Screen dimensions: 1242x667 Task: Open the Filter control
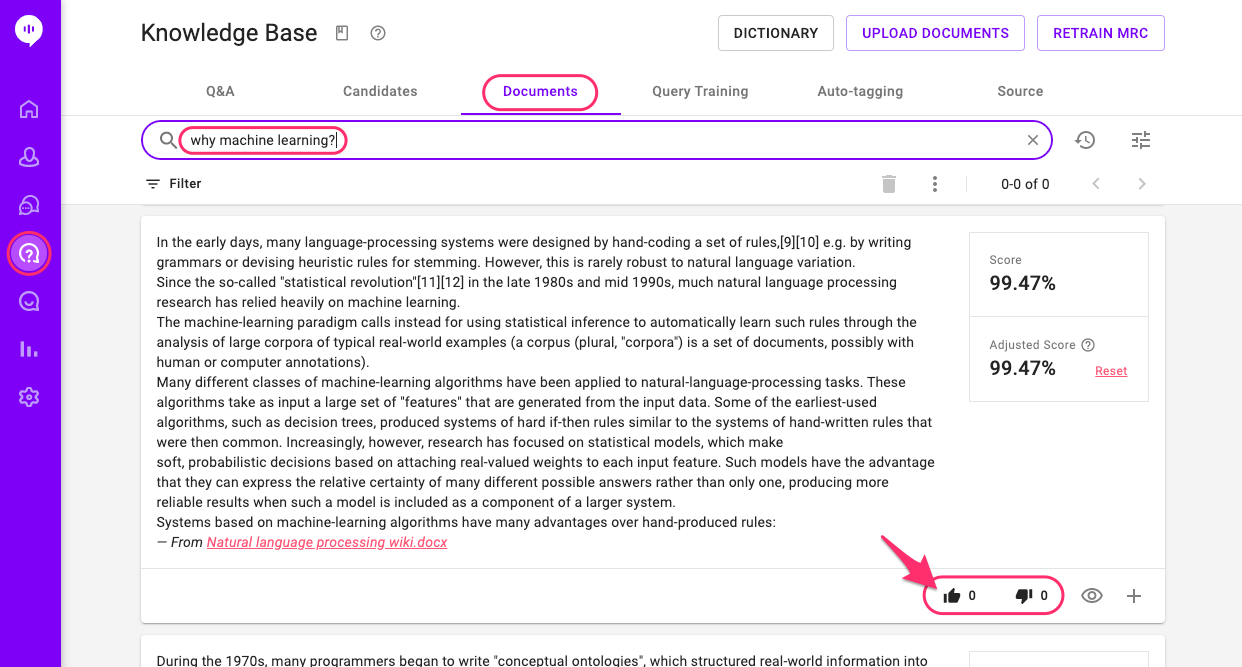(173, 184)
